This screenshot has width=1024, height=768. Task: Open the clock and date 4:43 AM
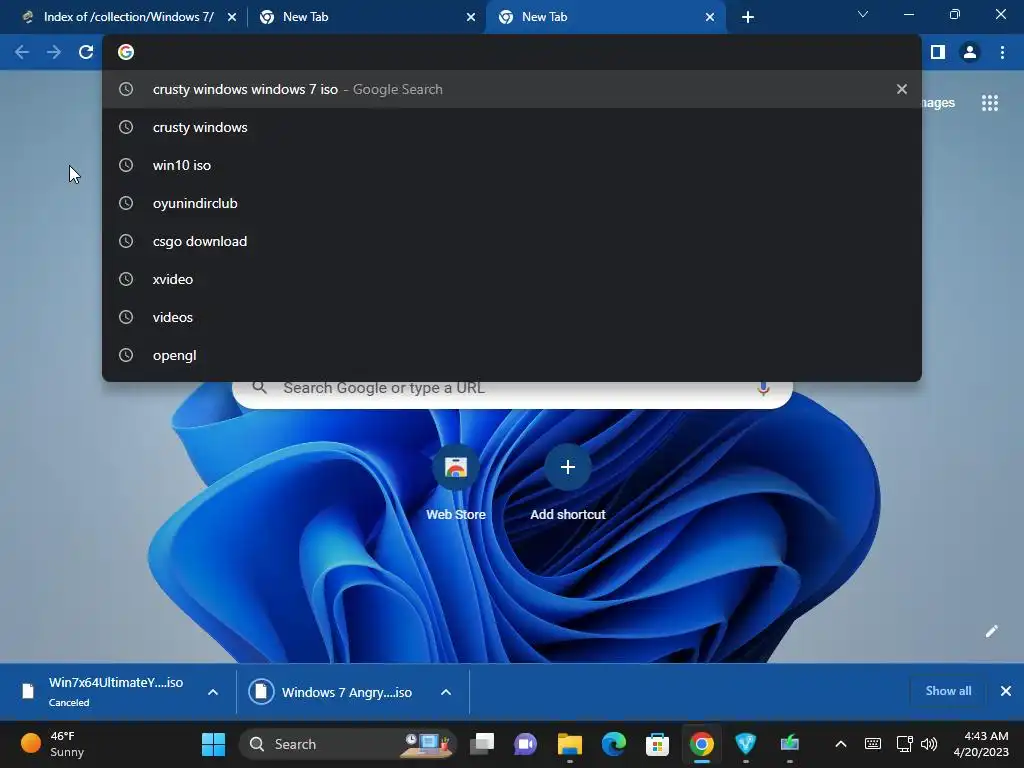coord(981,744)
